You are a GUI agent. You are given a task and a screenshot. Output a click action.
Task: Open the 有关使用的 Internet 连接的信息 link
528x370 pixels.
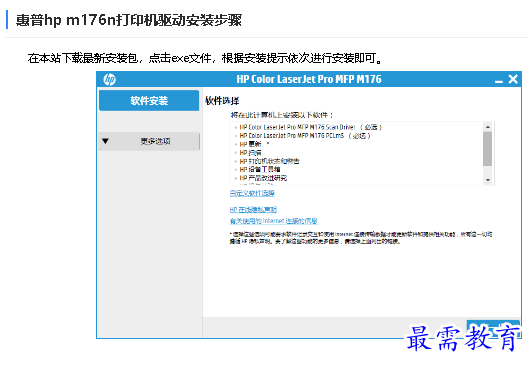(273, 221)
